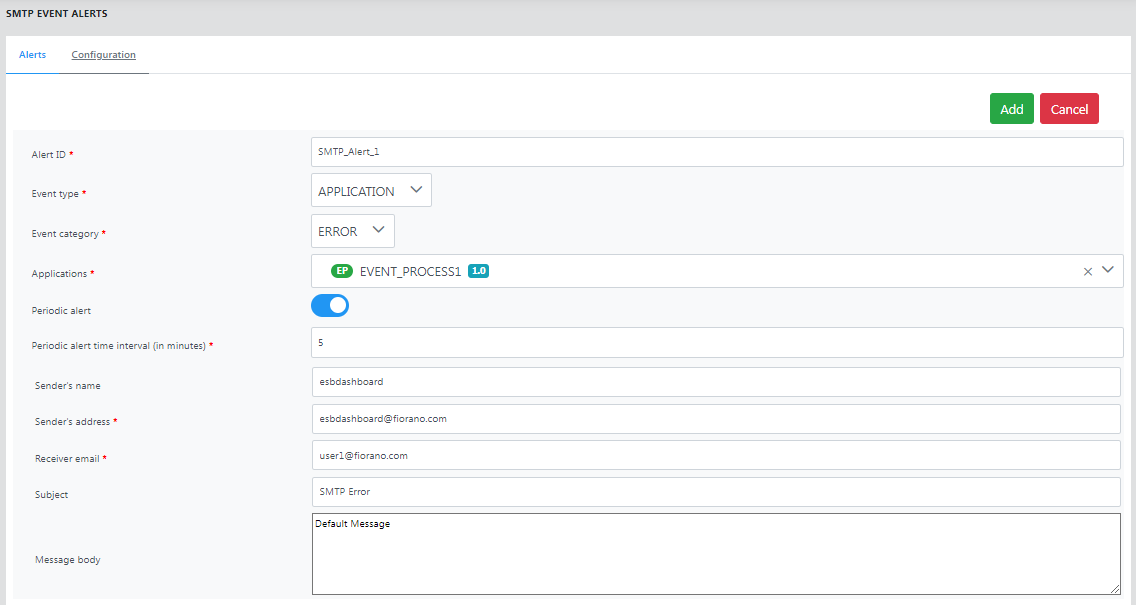Click the Message body label

67,559
